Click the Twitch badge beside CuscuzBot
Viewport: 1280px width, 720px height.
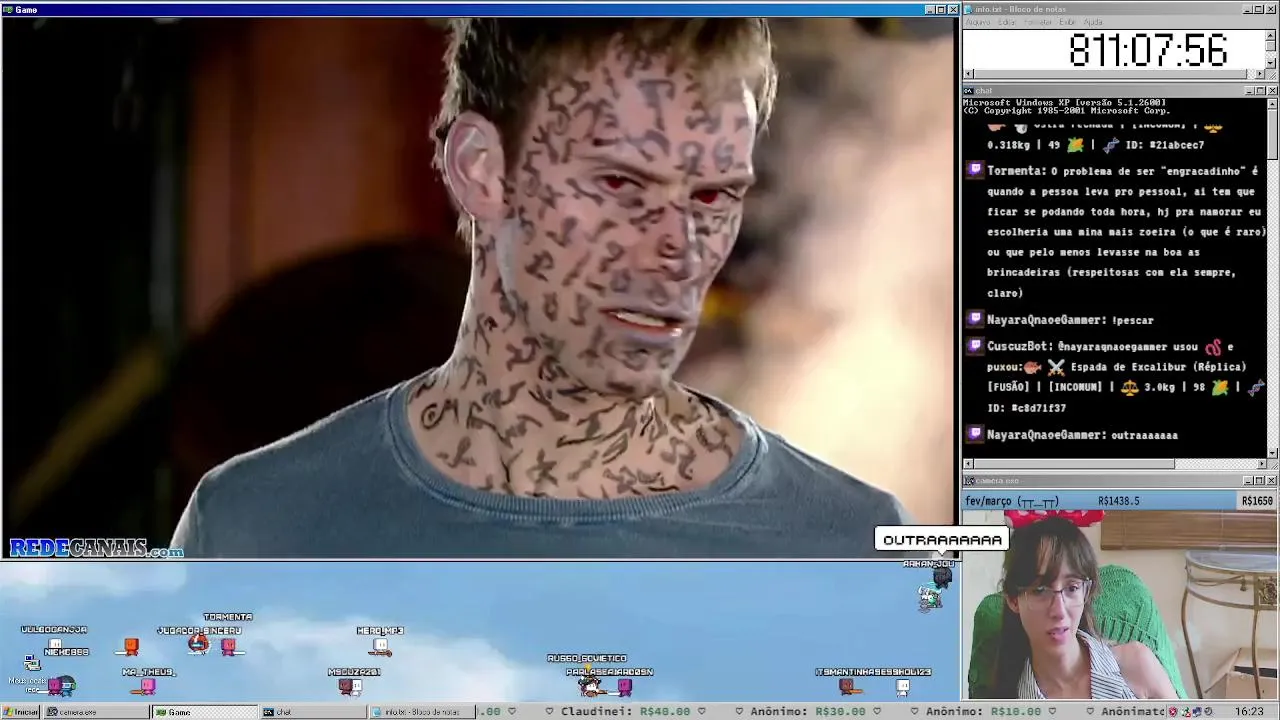click(x=975, y=346)
